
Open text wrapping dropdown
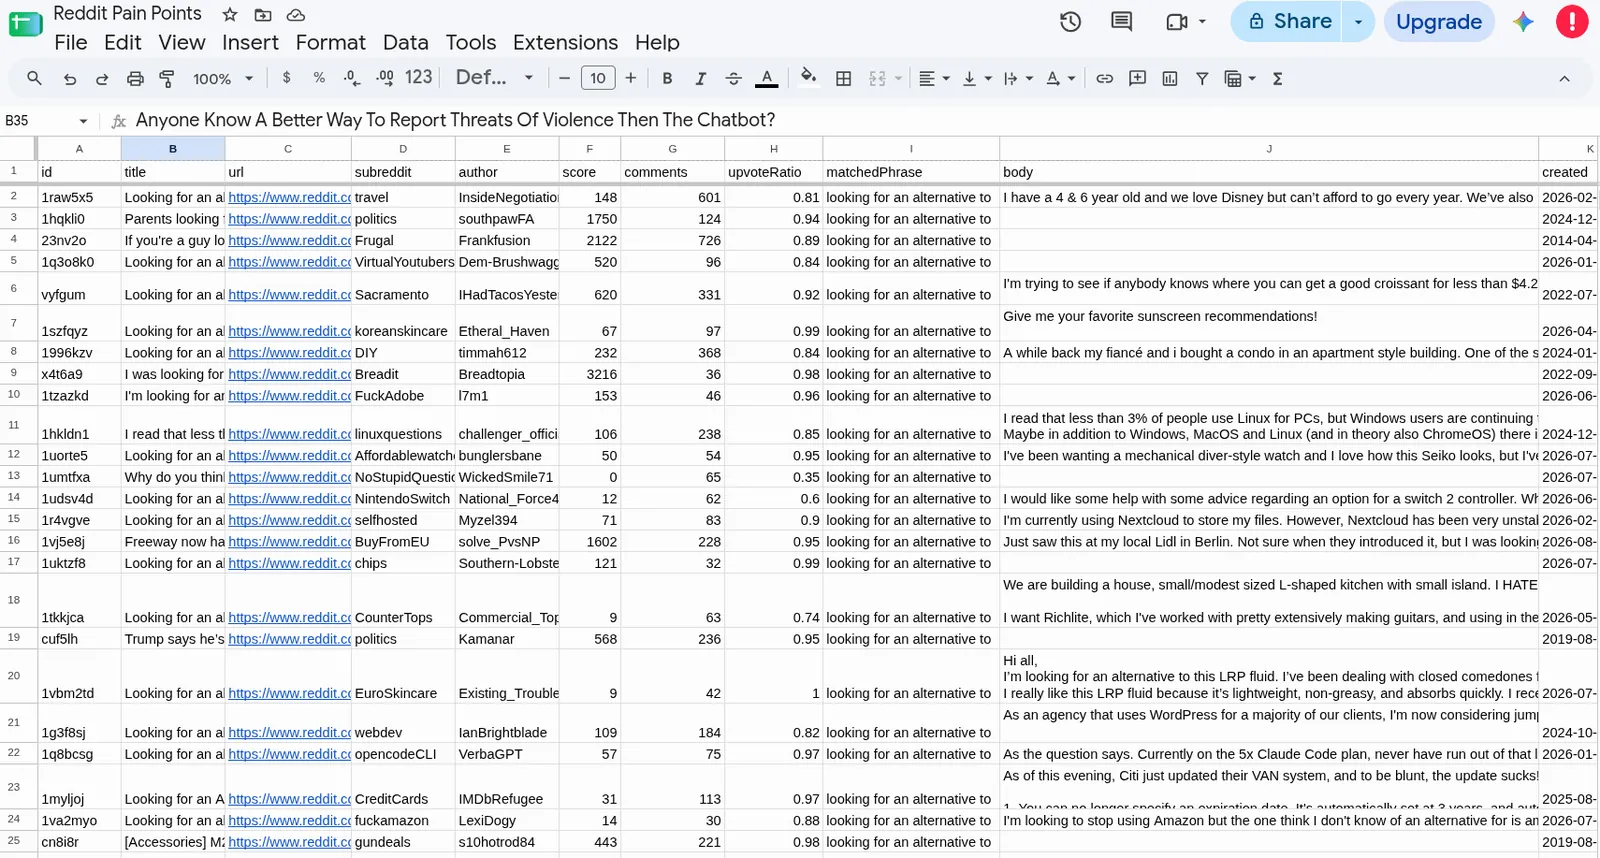point(1018,78)
